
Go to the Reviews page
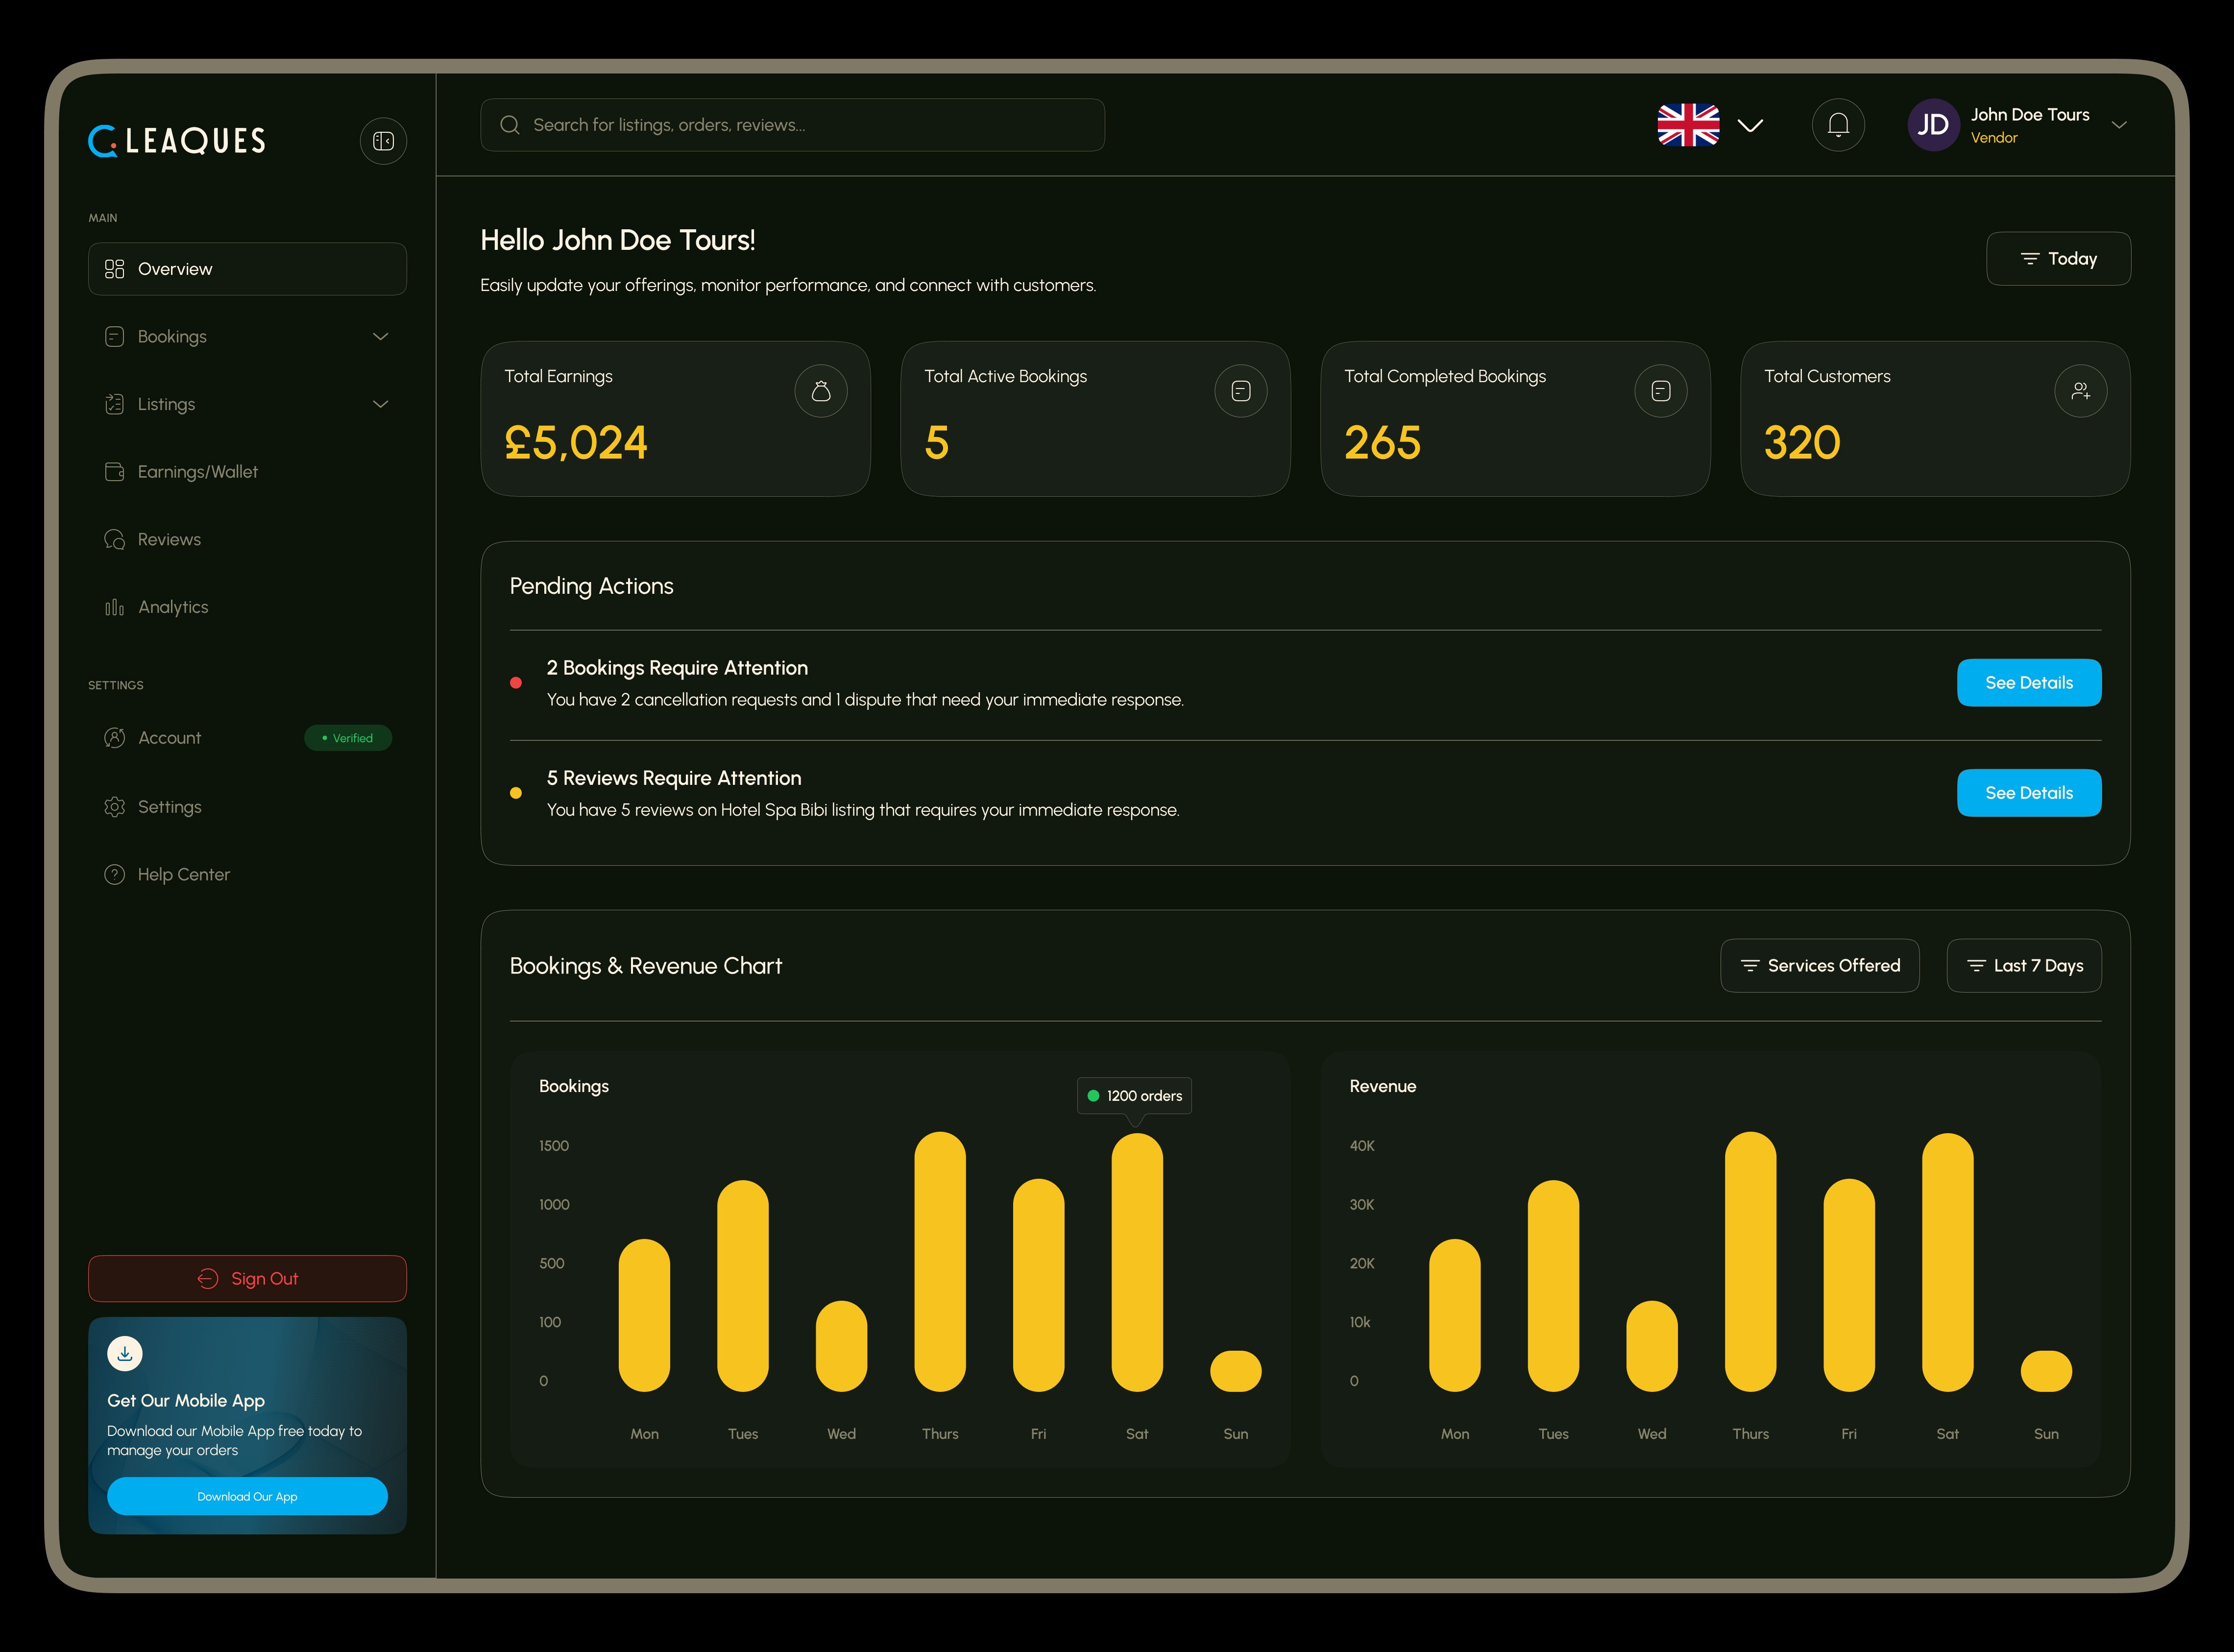[x=247, y=540]
